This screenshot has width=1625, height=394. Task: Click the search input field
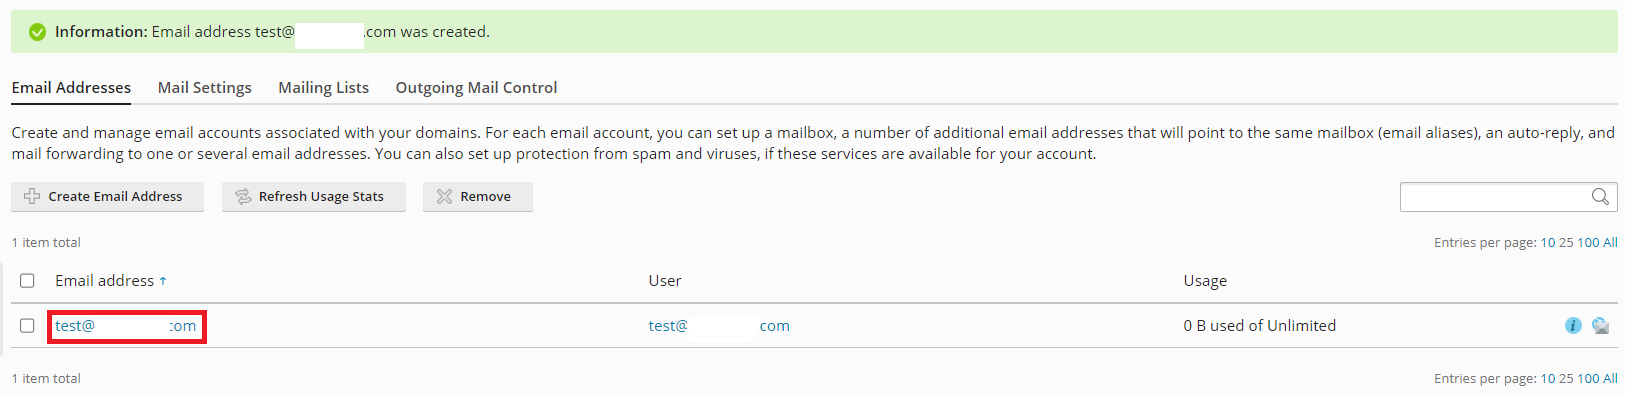click(1495, 197)
